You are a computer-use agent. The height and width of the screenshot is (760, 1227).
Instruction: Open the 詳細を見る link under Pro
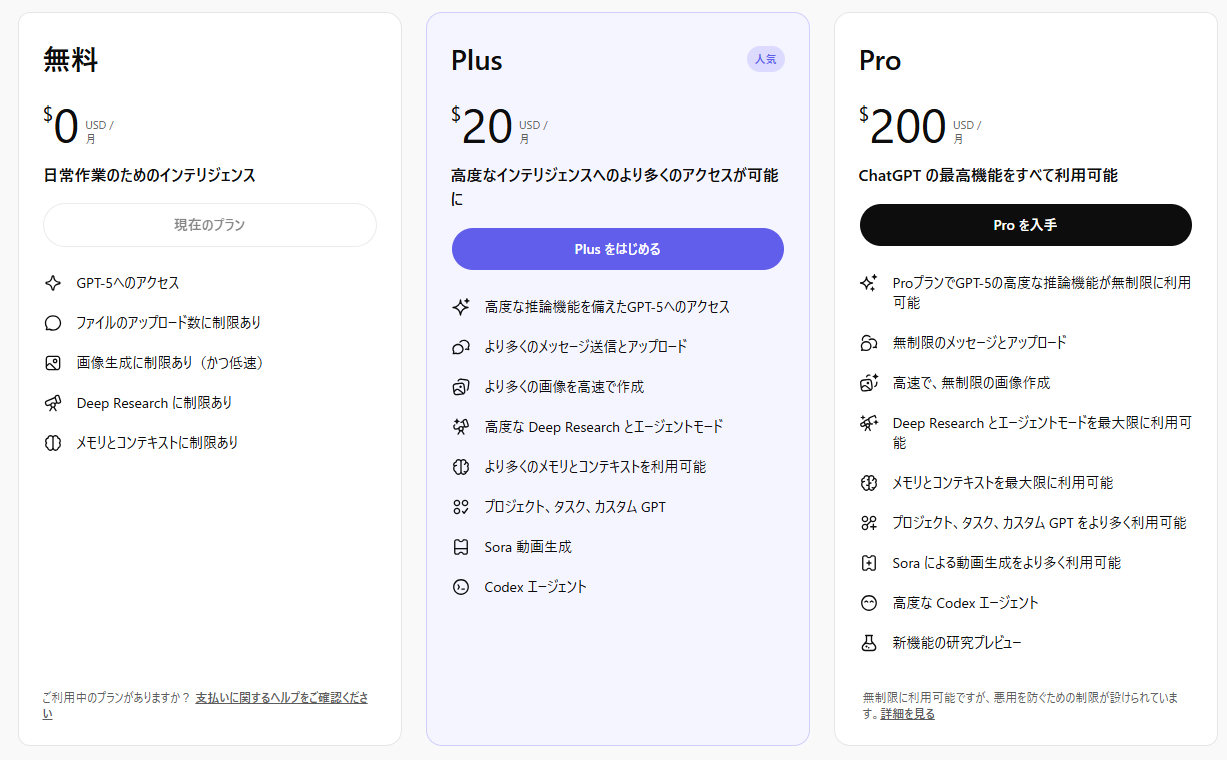[908, 714]
